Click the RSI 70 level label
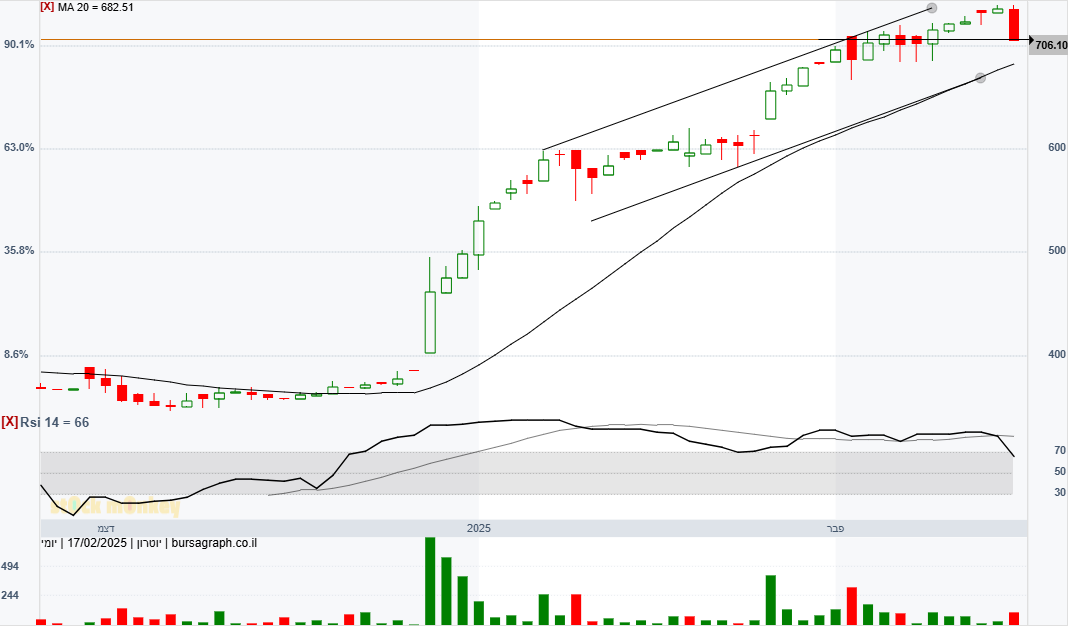The width and height of the screenshot is (1068, 626). tap(1060, 450)
